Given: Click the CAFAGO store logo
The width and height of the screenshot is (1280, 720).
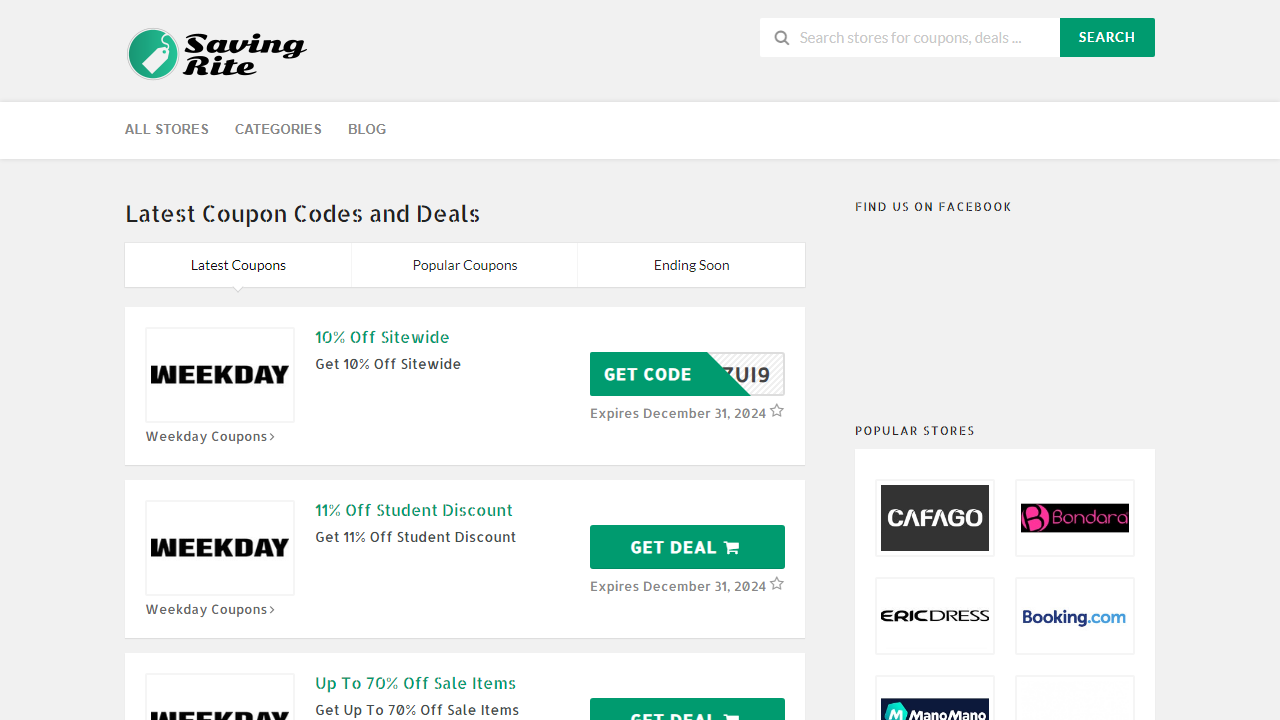Looking at the screenshot, I should point(934,517).
